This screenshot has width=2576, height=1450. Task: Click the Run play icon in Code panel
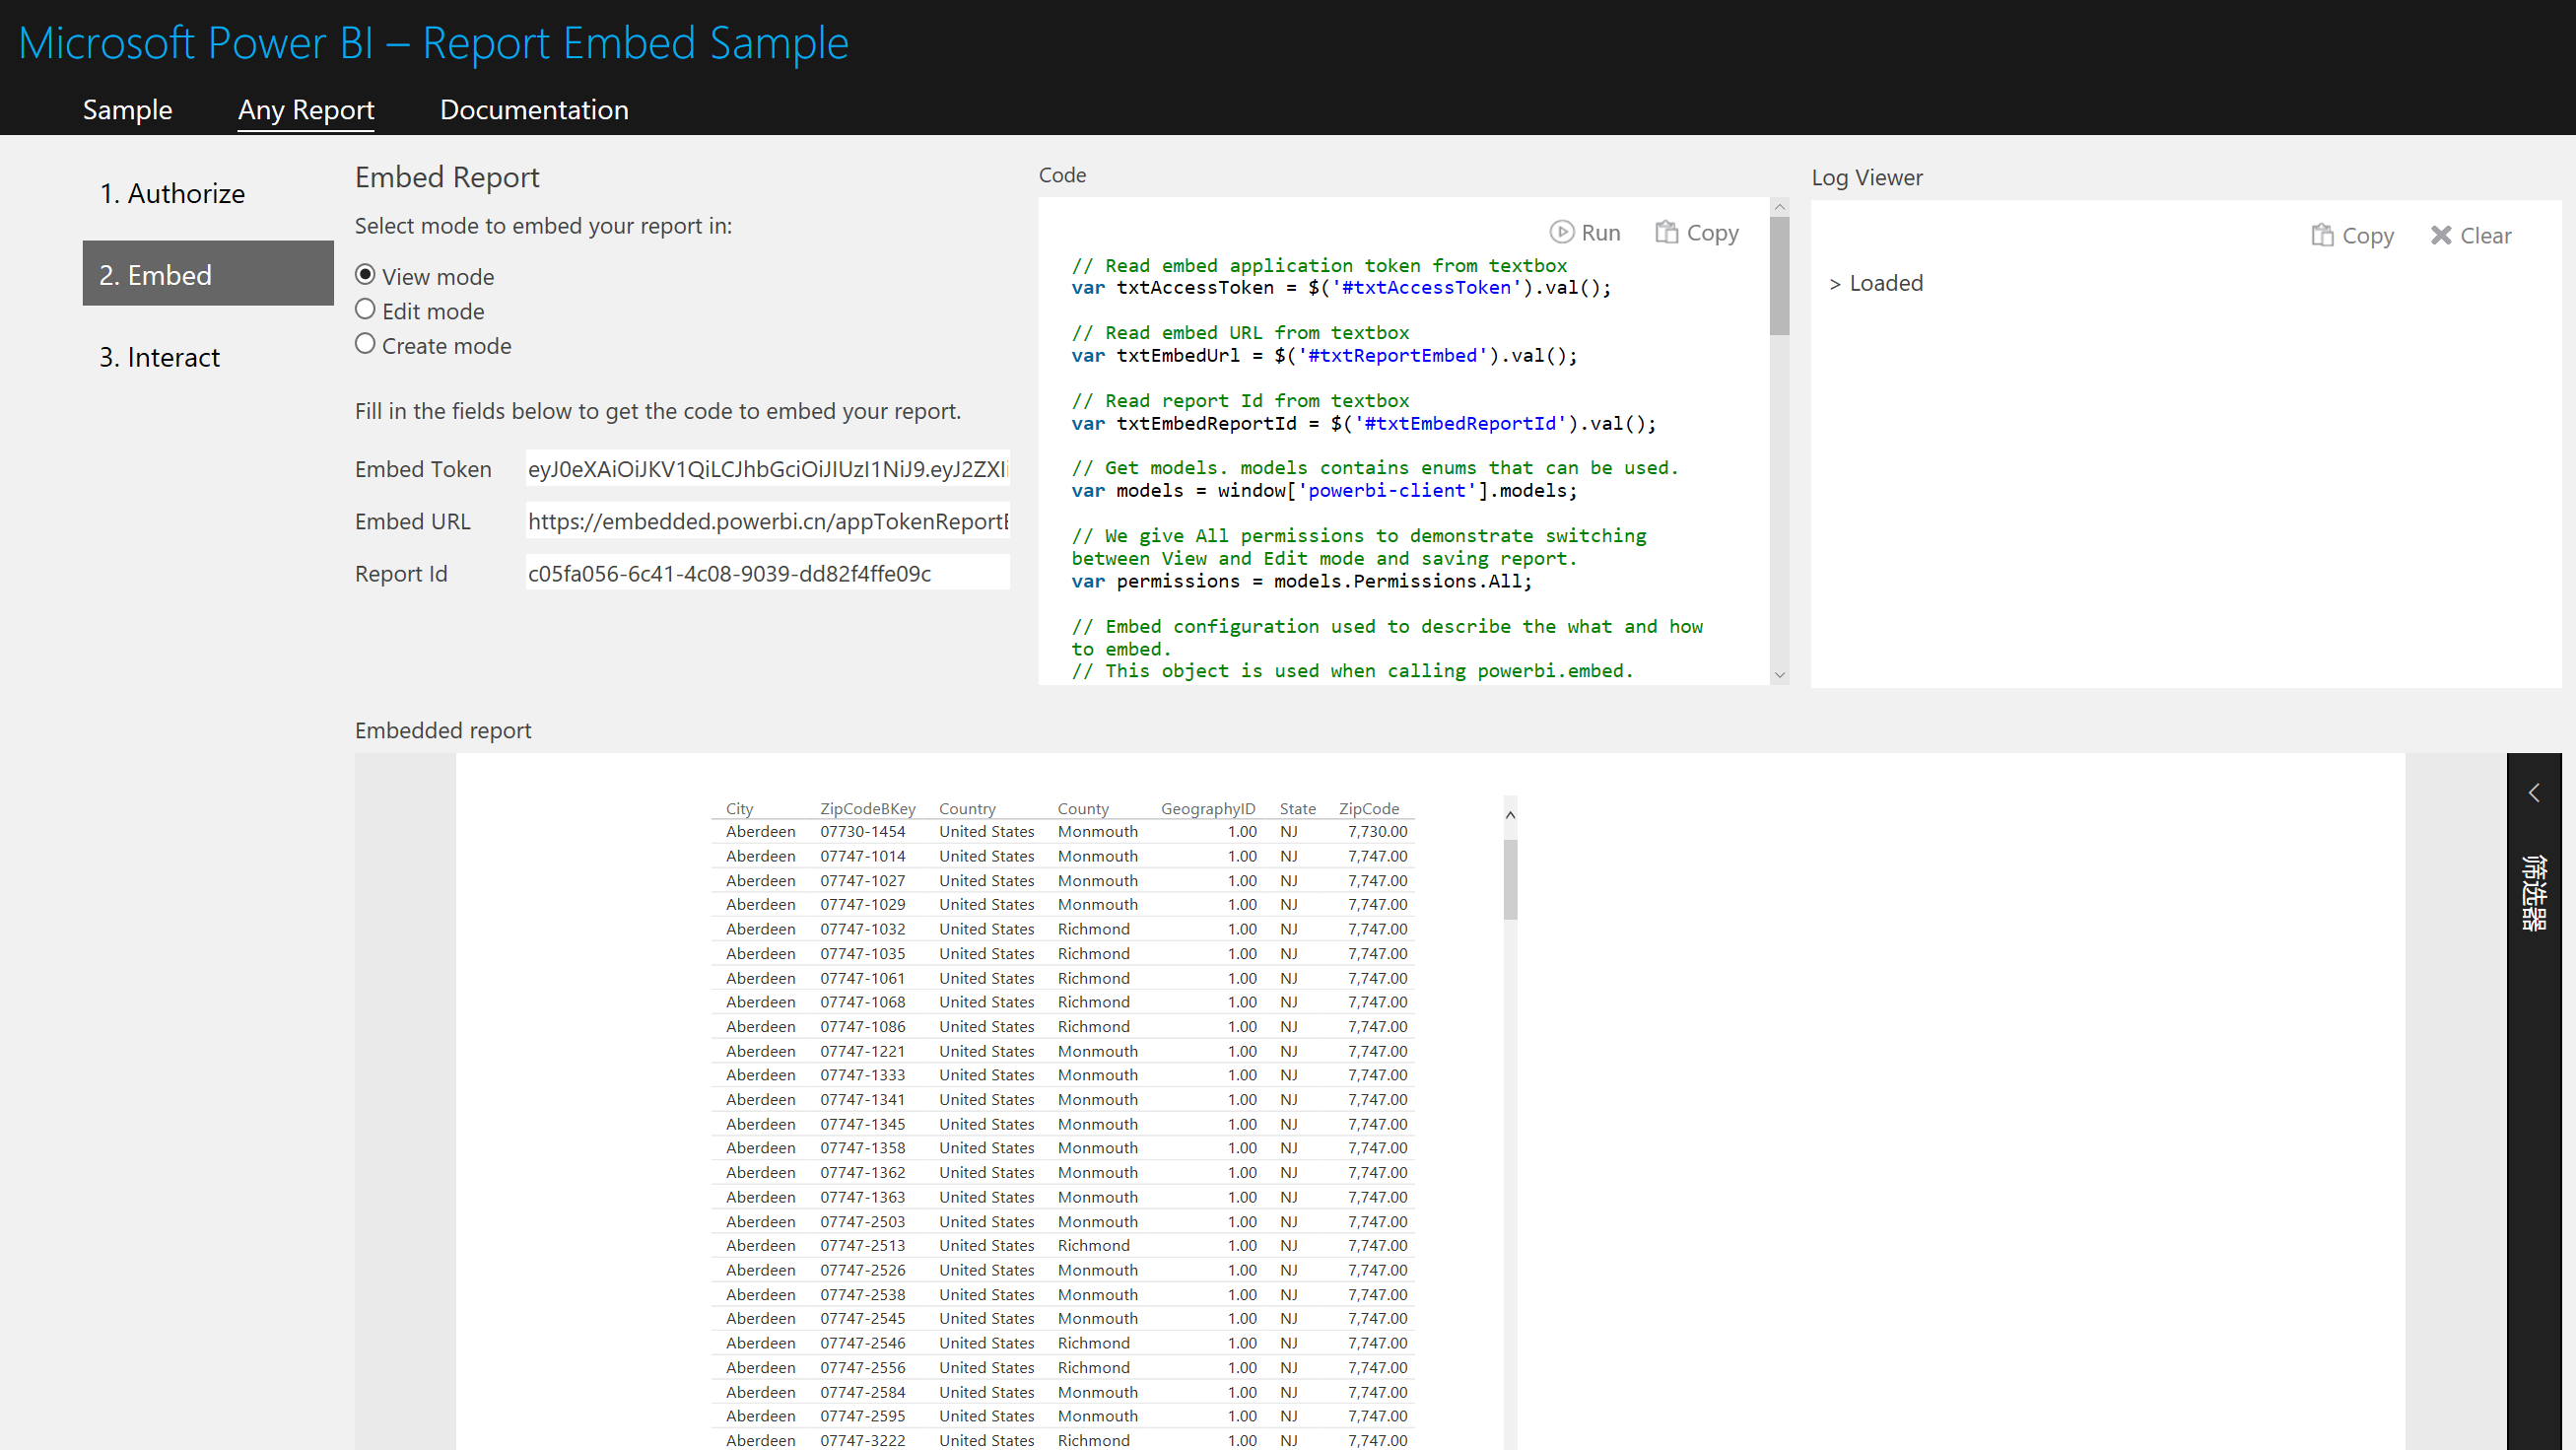pyautogui.click(x=1561, y=232)
